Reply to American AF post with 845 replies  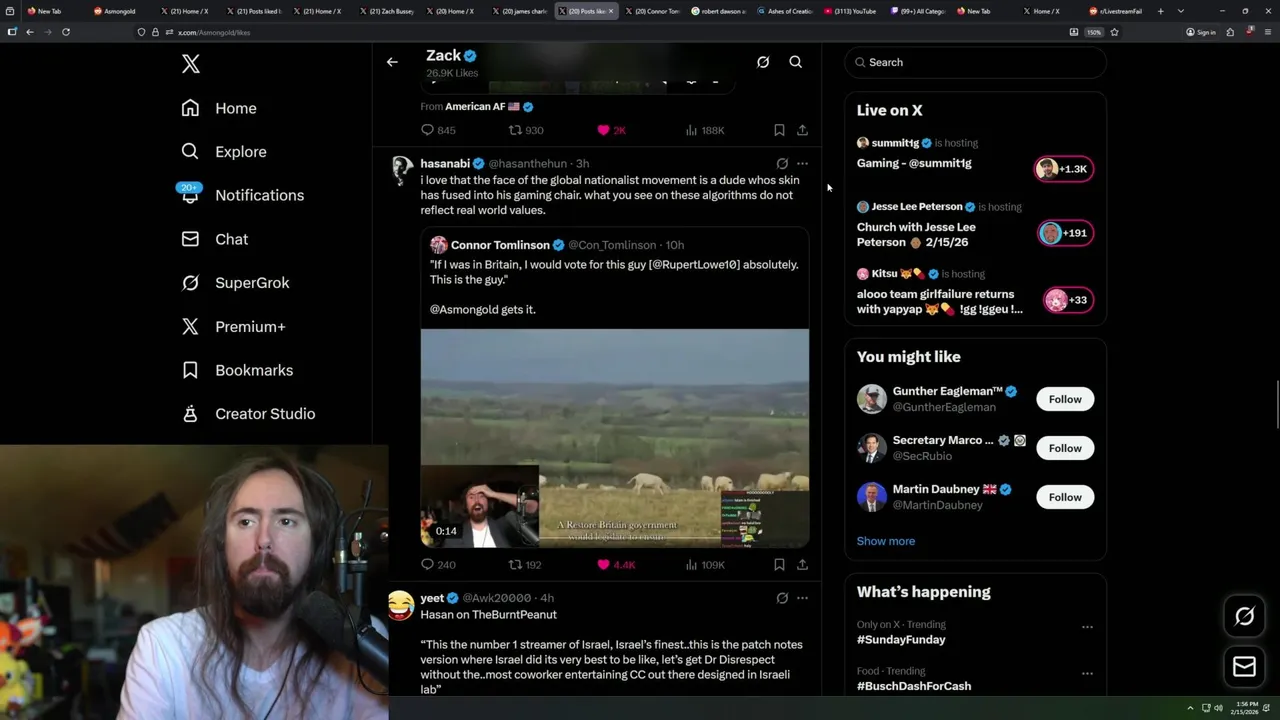(438, 130)
